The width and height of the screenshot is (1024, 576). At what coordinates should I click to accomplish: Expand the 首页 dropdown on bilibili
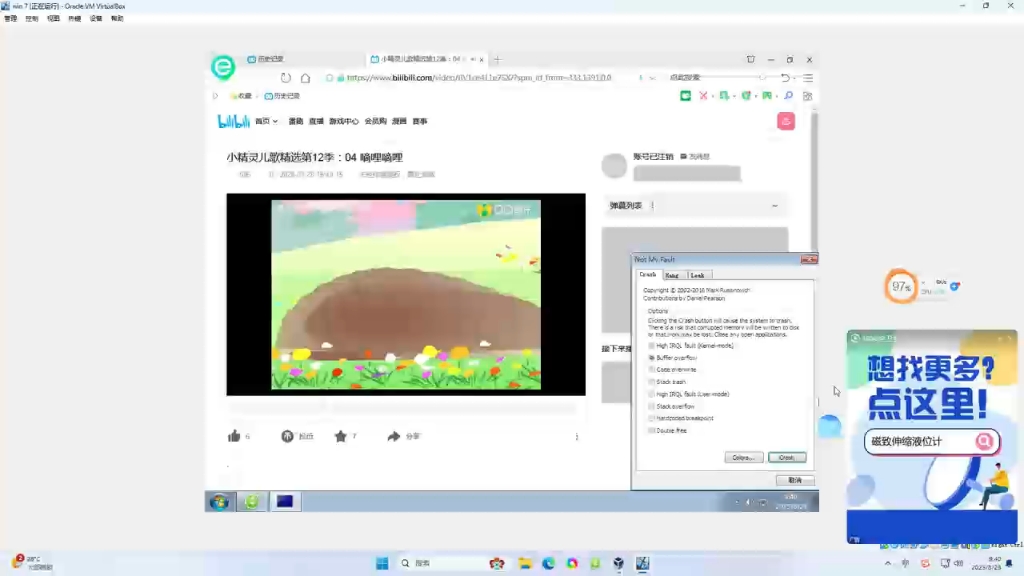coord(266,121)
